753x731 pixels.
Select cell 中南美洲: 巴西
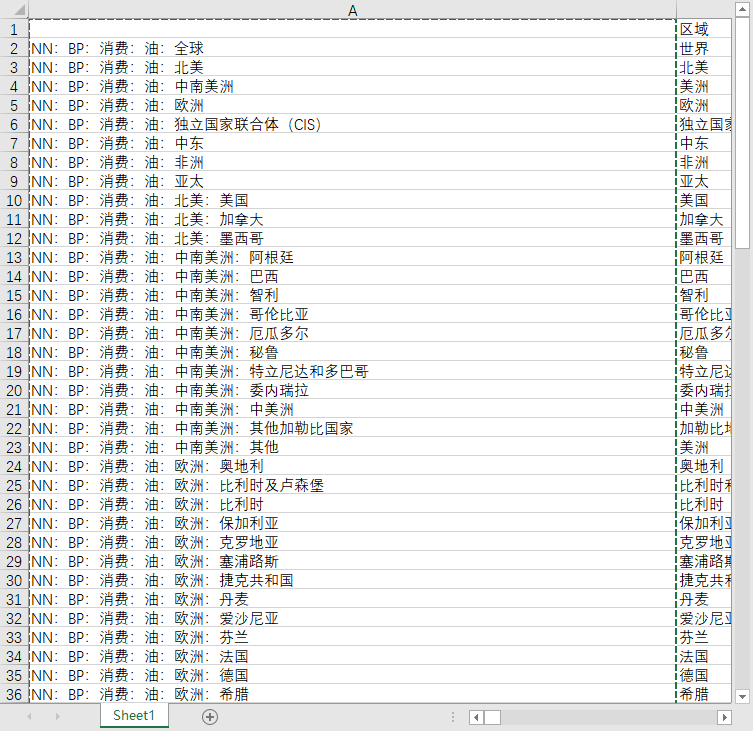pyautogui.click(x=352, y=276)
